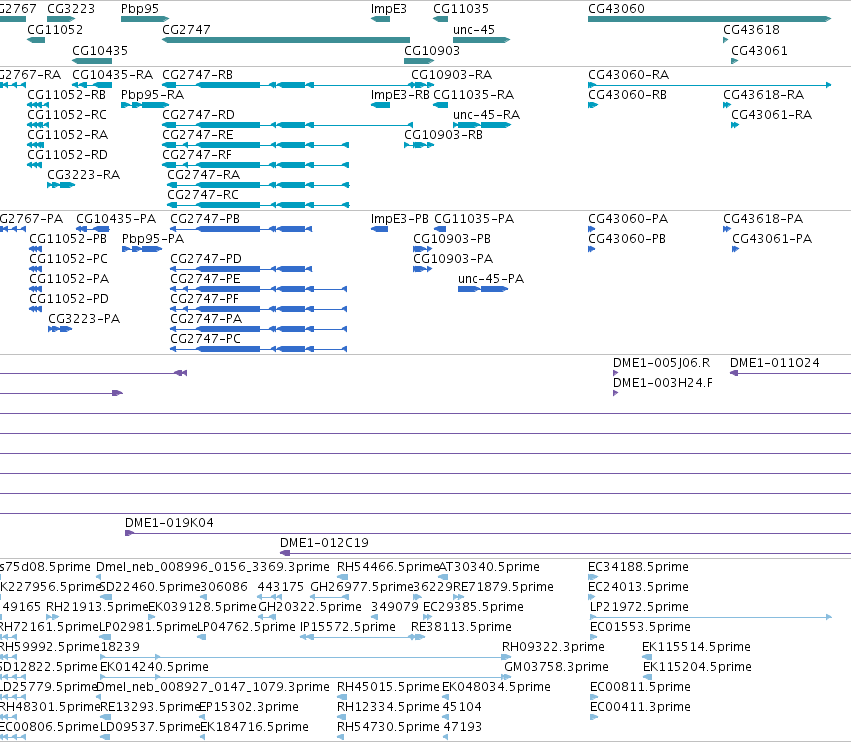Select EST label "GM03758.3prime"
Screen dimensions: 851x742
pos(556,667)
